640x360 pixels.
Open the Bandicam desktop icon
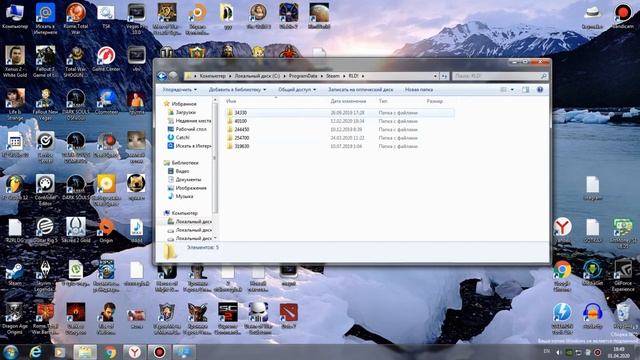pos(623,16)
